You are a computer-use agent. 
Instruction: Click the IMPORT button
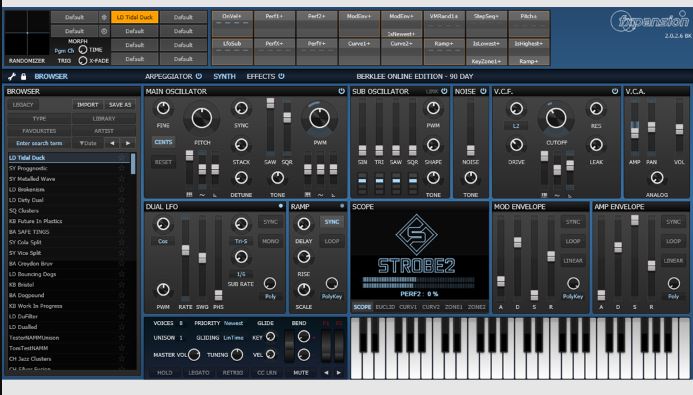(88, 105)
